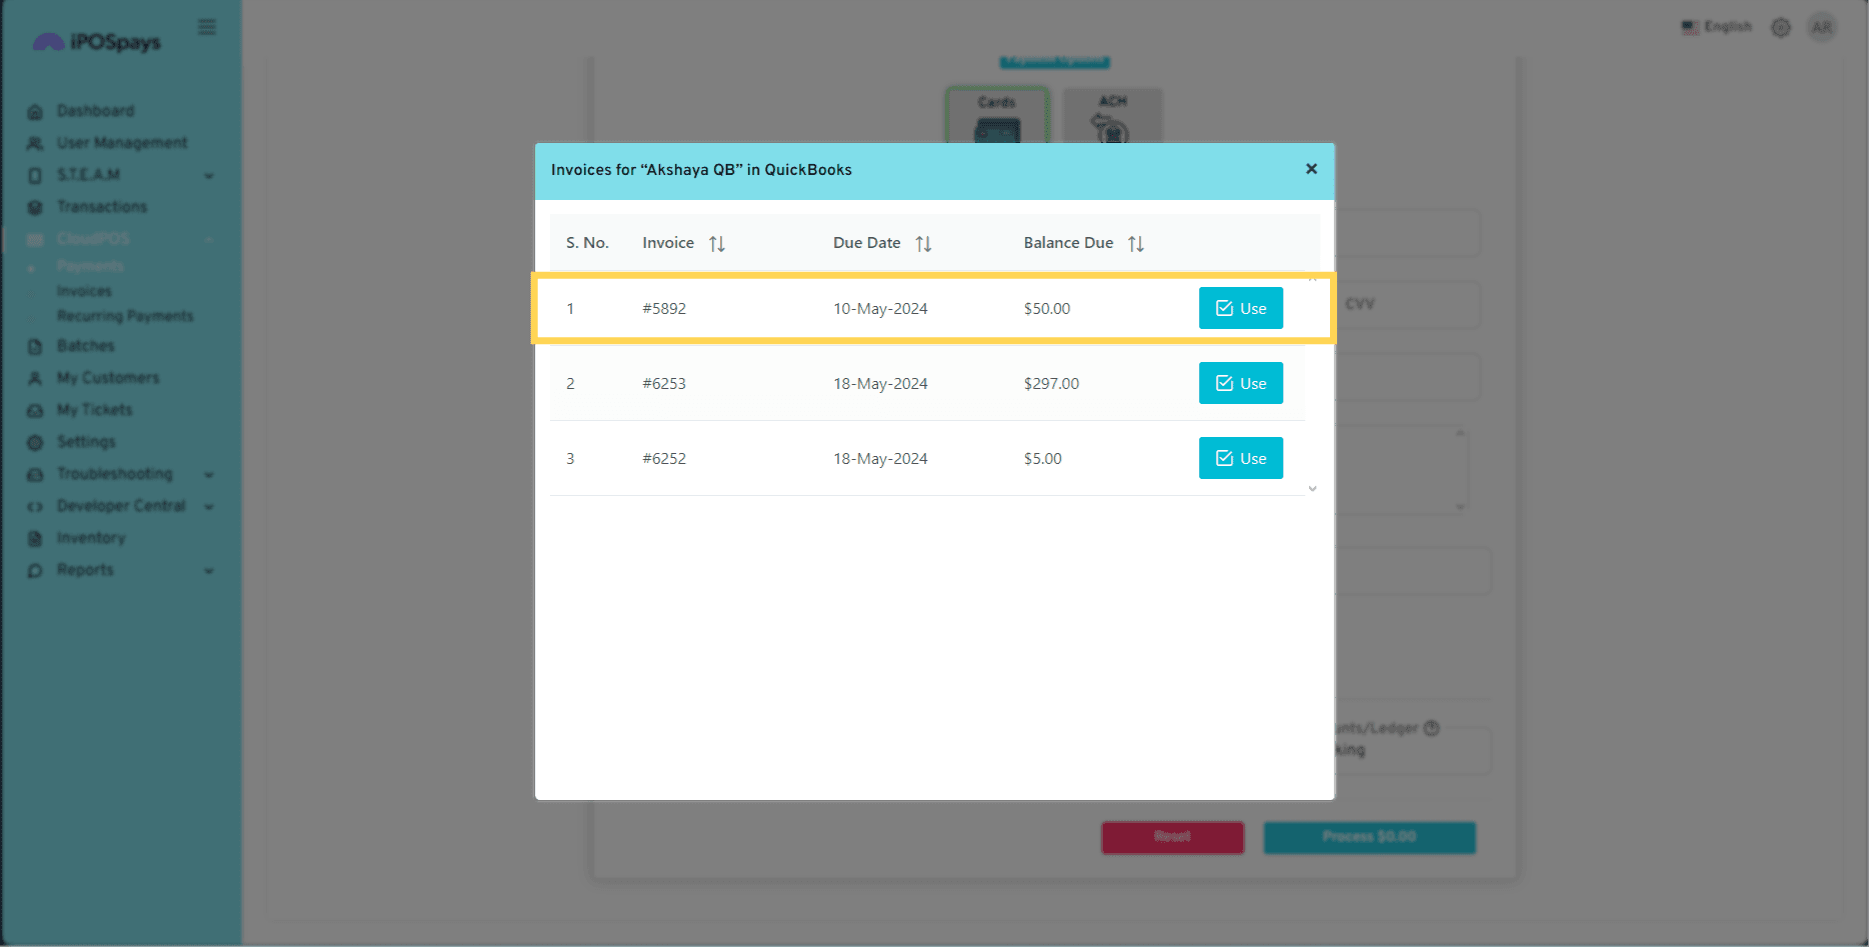
Task: Open the top-right settings gear icon
Action: click(x=1781, y=28)
